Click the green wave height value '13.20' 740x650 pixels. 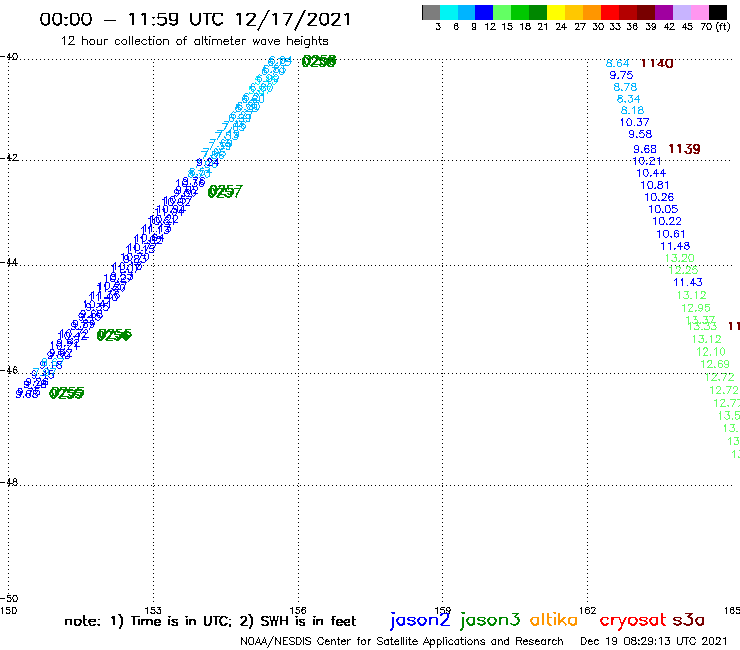tap(680, 258)
